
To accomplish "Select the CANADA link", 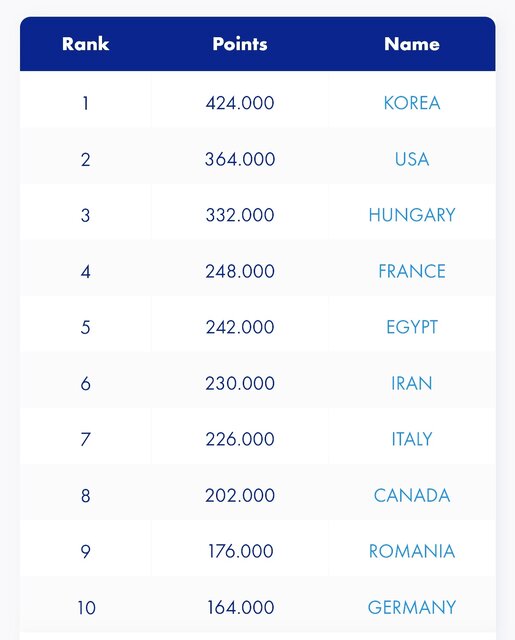I will [412, 496].
